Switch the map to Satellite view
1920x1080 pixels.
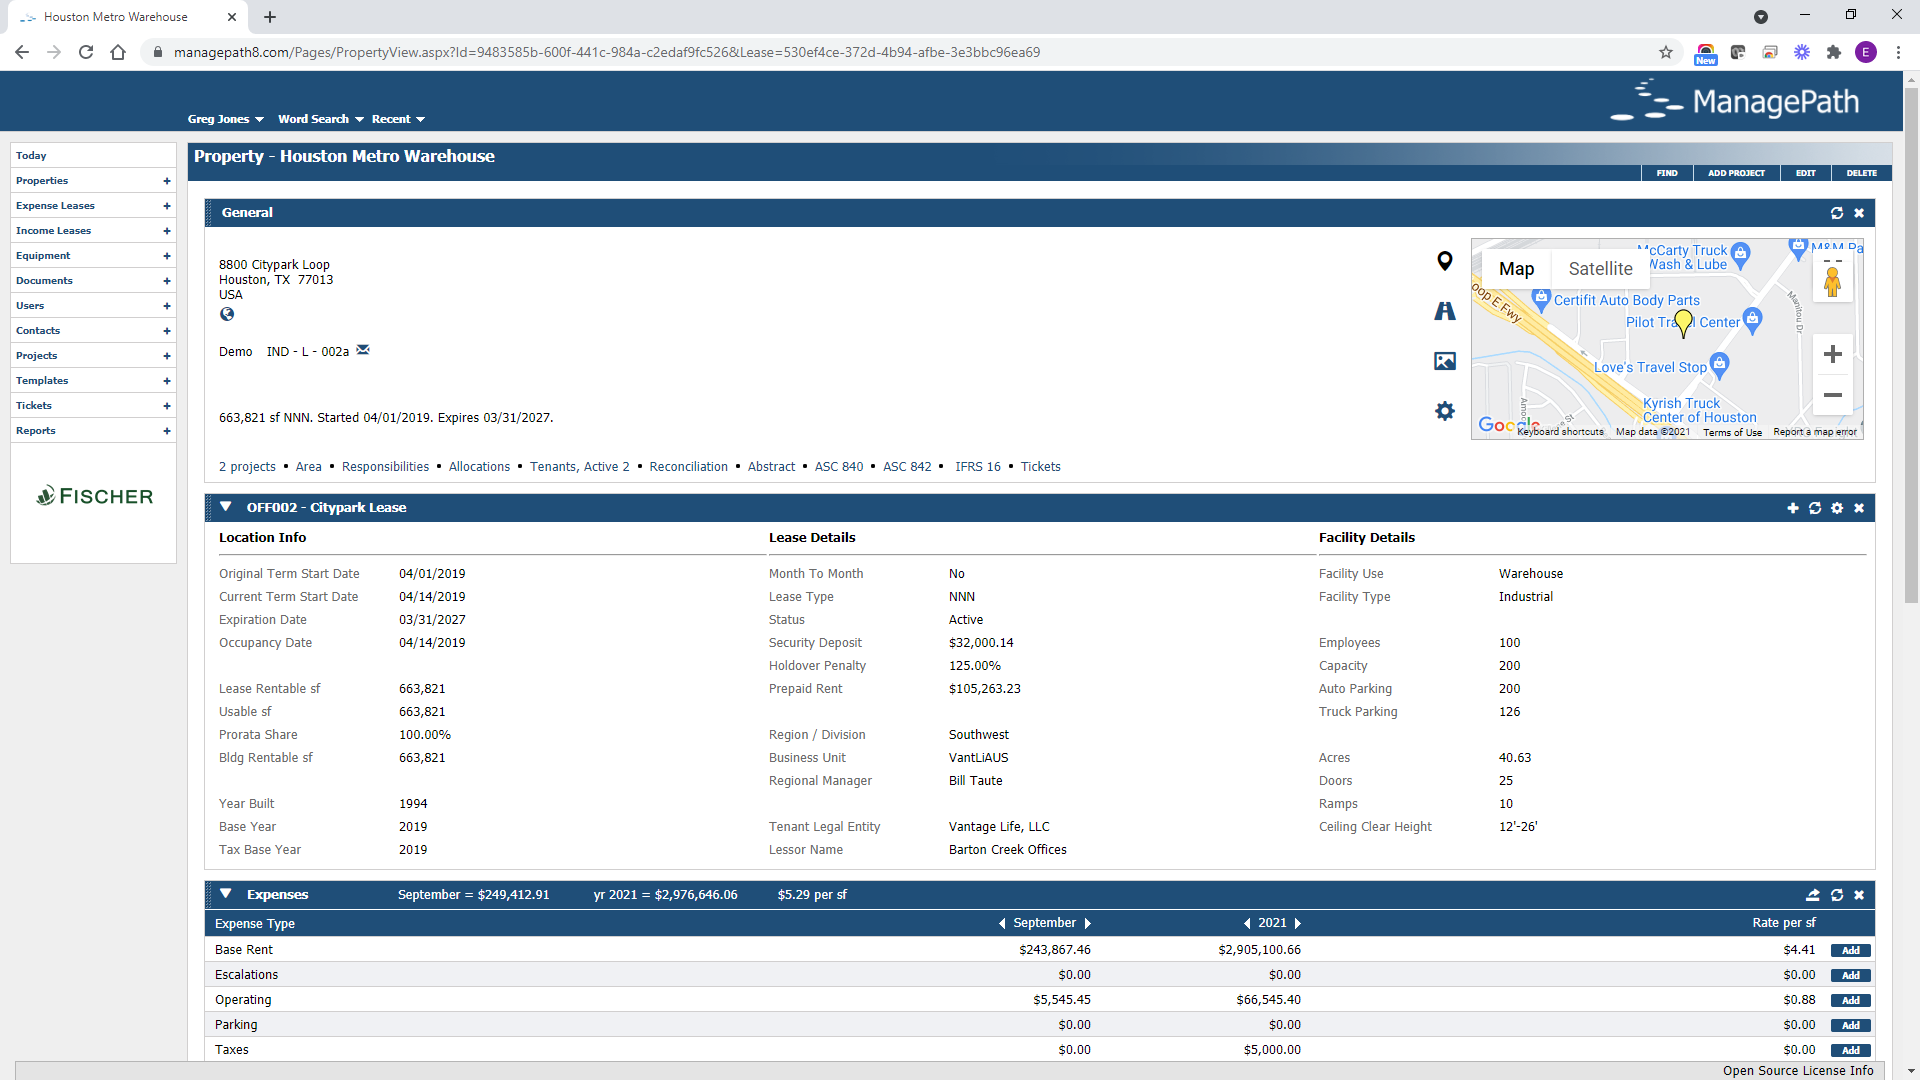[1599, 268]
